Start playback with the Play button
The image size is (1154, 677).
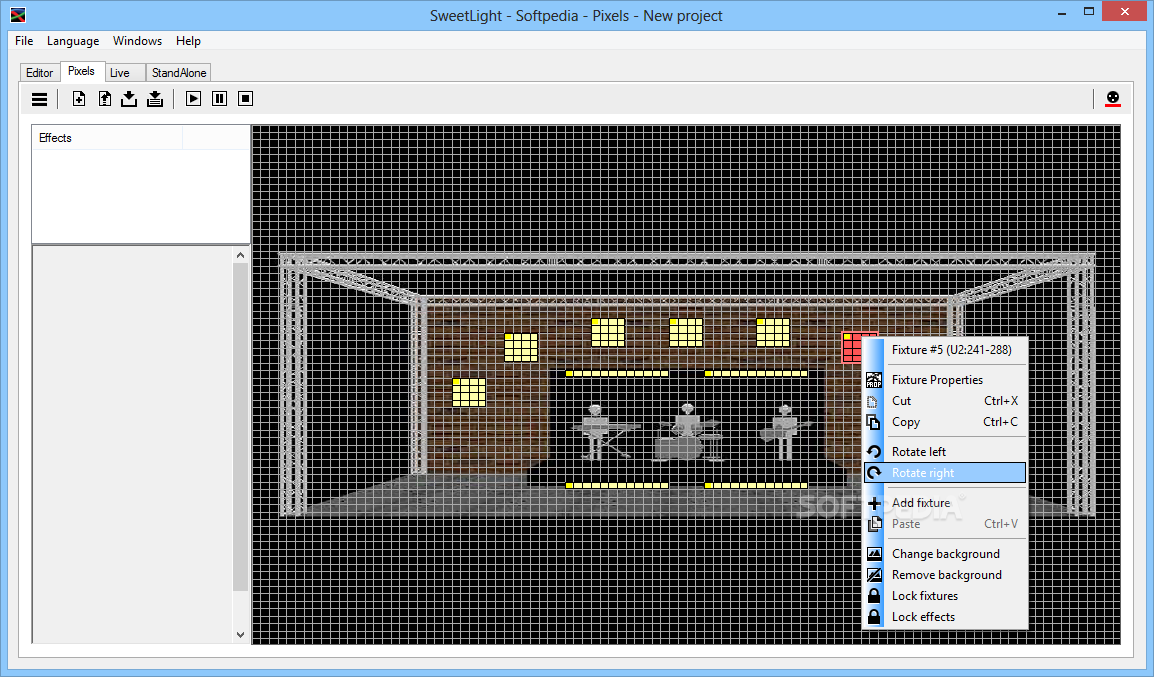pyautogui.click(x=194, y=99)
